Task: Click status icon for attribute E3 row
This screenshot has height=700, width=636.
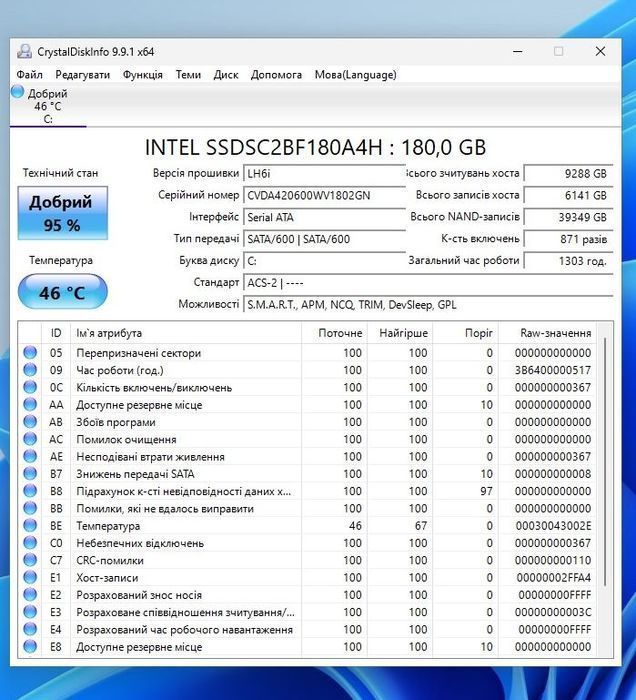Action: (30, 612)
